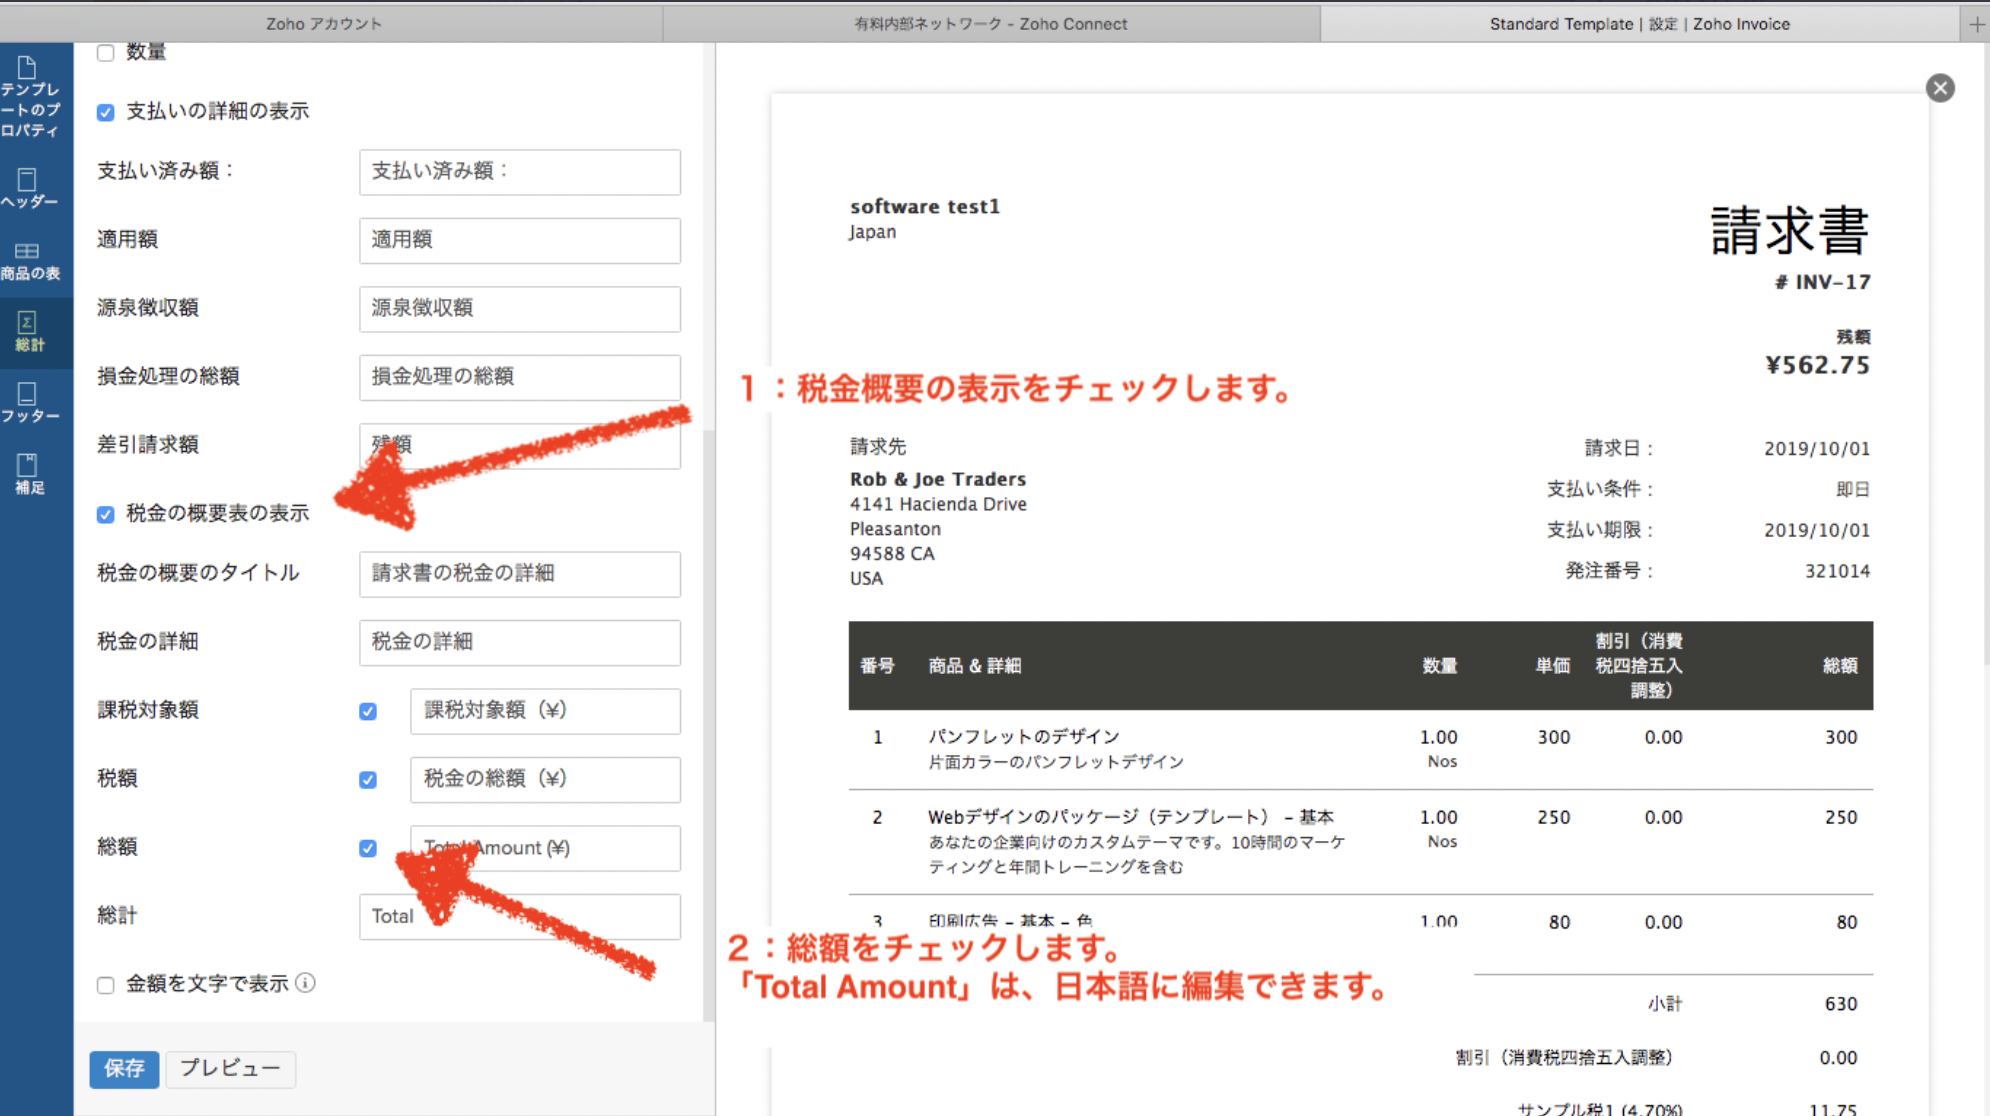1990x1116 pixels.
Task: Click the 保存 button
Action: click(x=124, y=1068)
